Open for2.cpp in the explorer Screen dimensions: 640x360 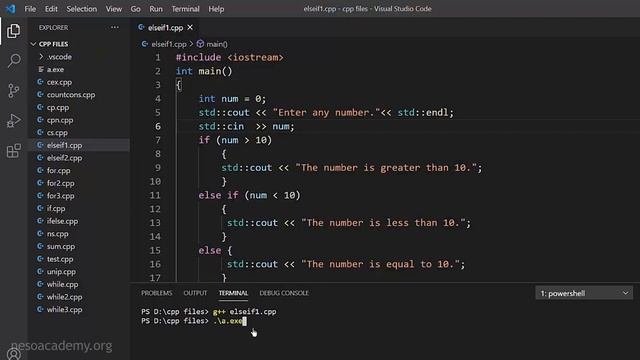[60, 183]
